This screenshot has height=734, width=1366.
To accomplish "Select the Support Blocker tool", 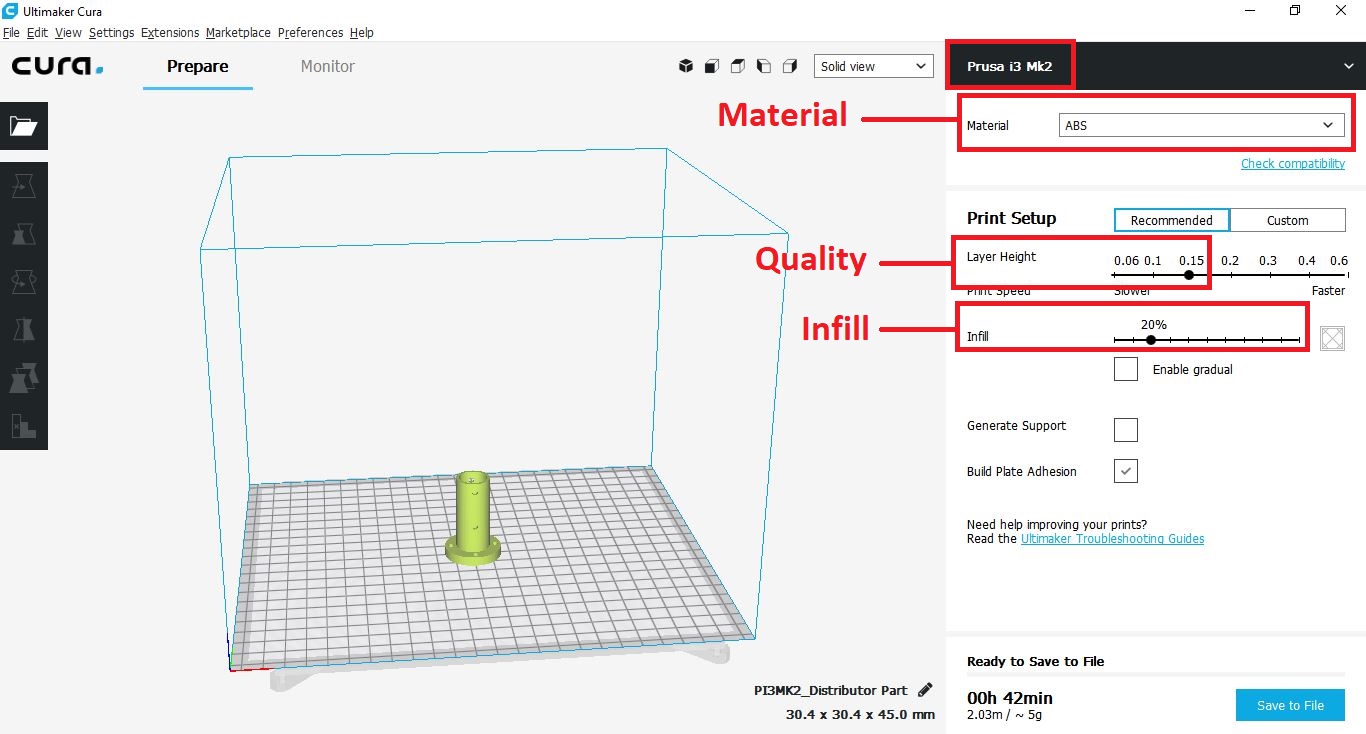I will pyautogui.click(x=23, y=426).
